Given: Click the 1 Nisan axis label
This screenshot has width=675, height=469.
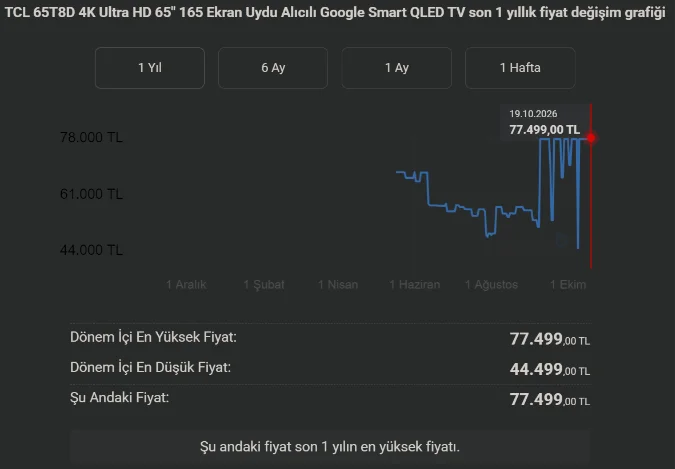Looking at the screenshot, I should (338, 285).
